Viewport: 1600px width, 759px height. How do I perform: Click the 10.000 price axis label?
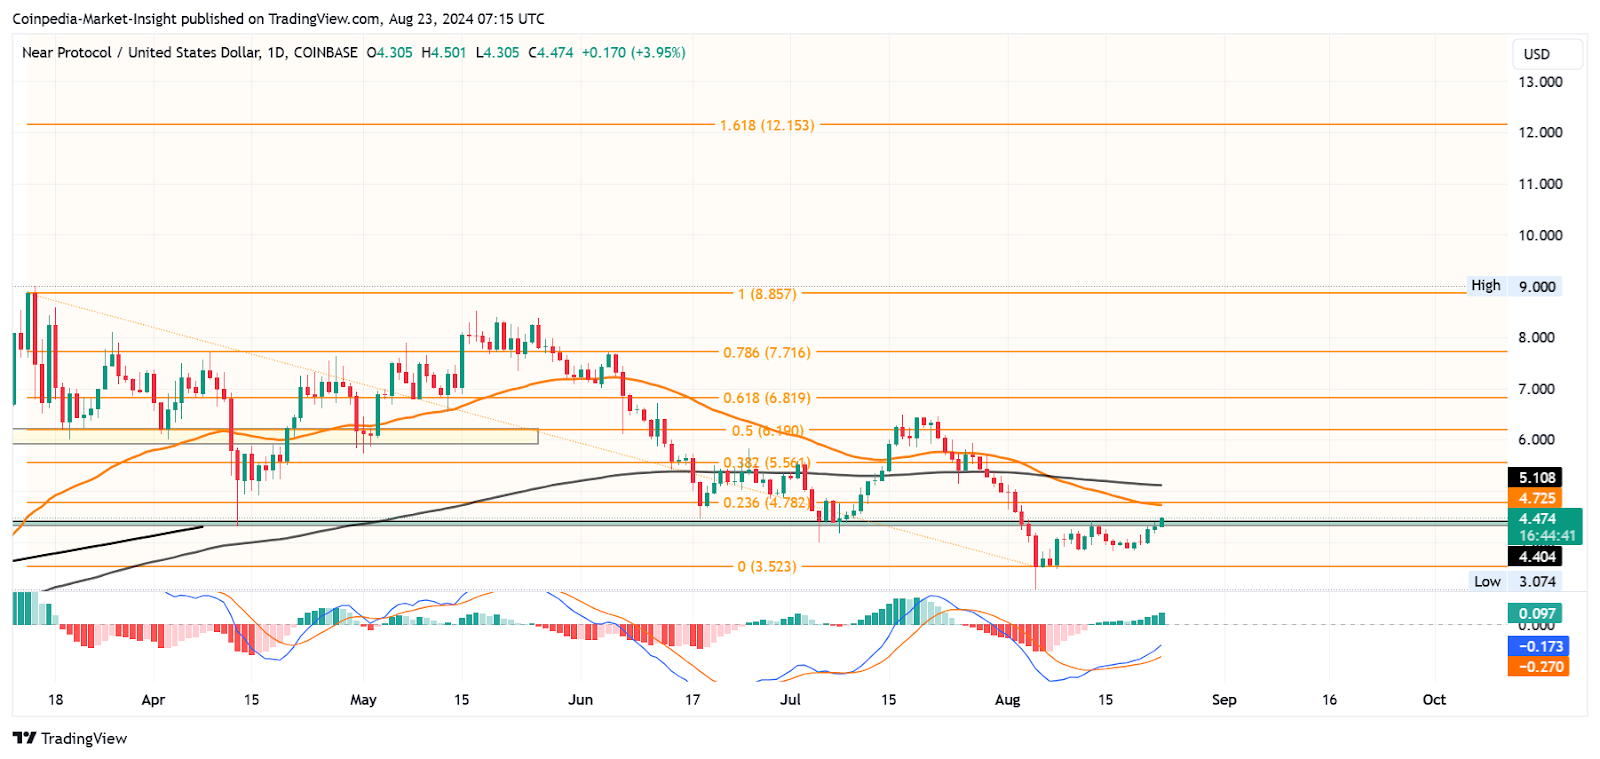click(1540, 236)
